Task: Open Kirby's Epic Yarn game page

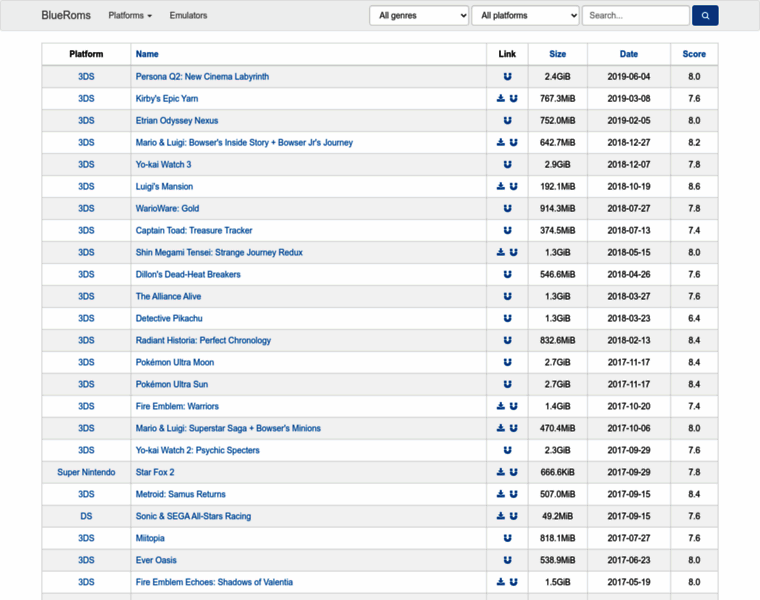Action: pos(167,98)
